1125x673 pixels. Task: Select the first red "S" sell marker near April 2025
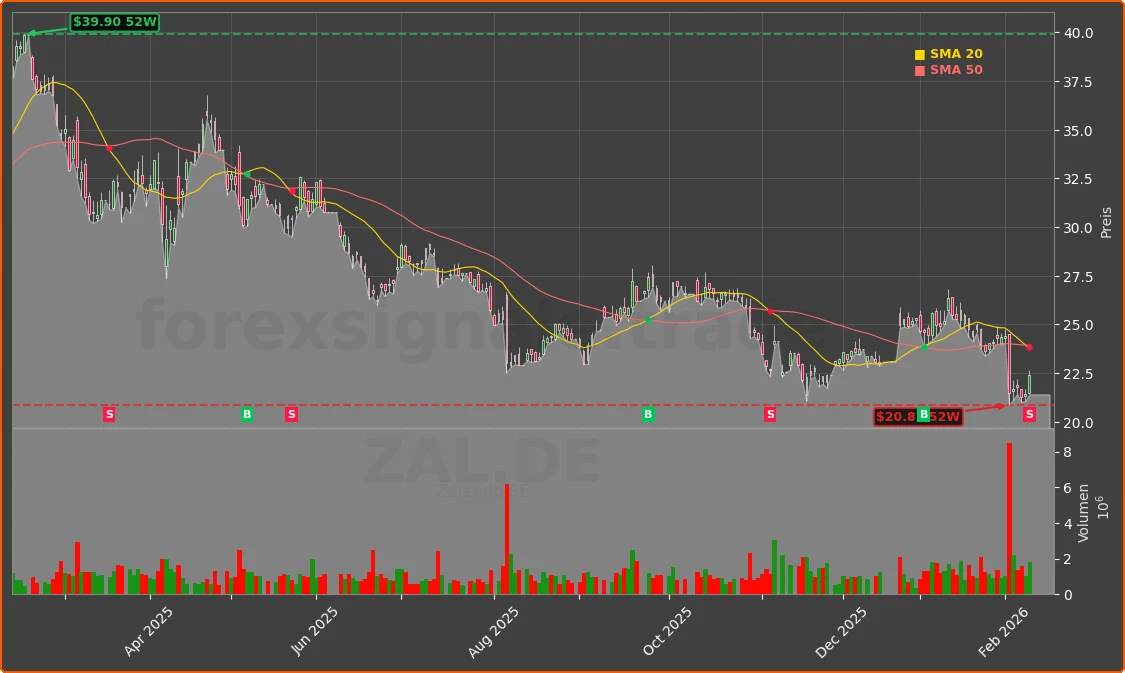tap(107, 414)
